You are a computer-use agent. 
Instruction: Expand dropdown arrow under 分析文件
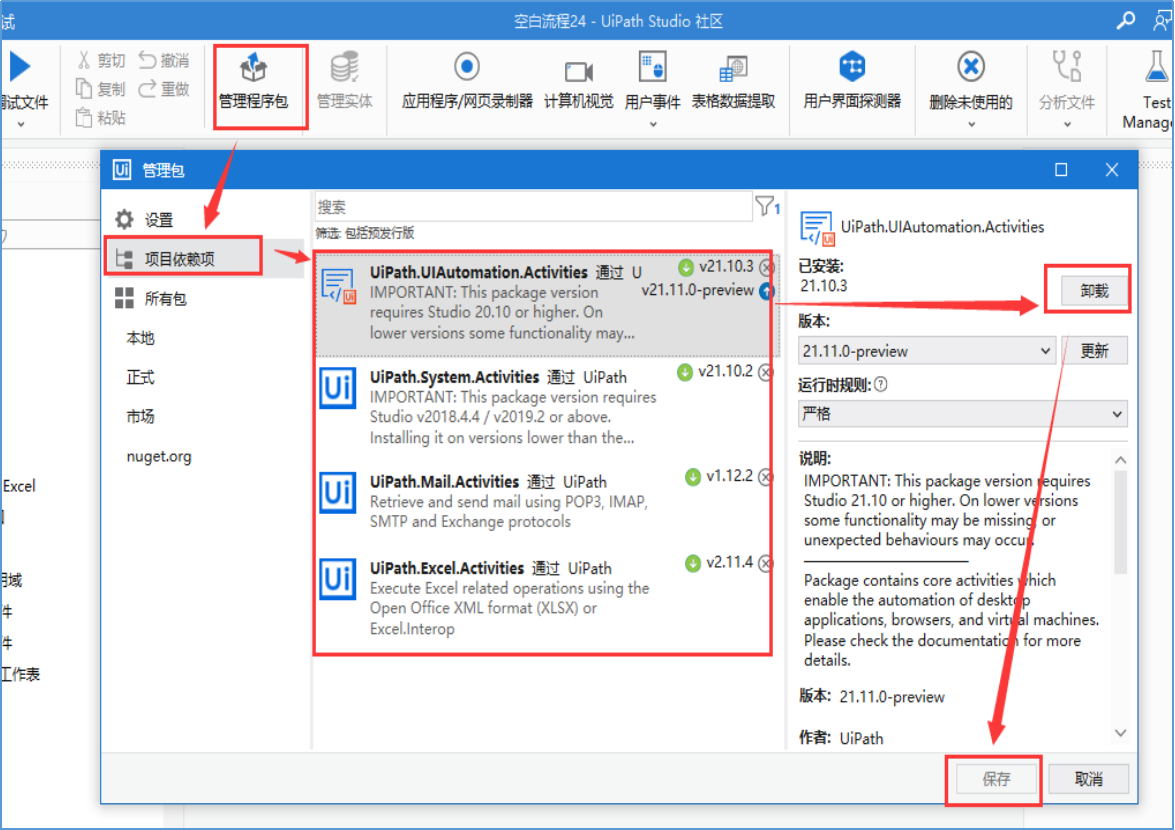(x=1067, y=124)
